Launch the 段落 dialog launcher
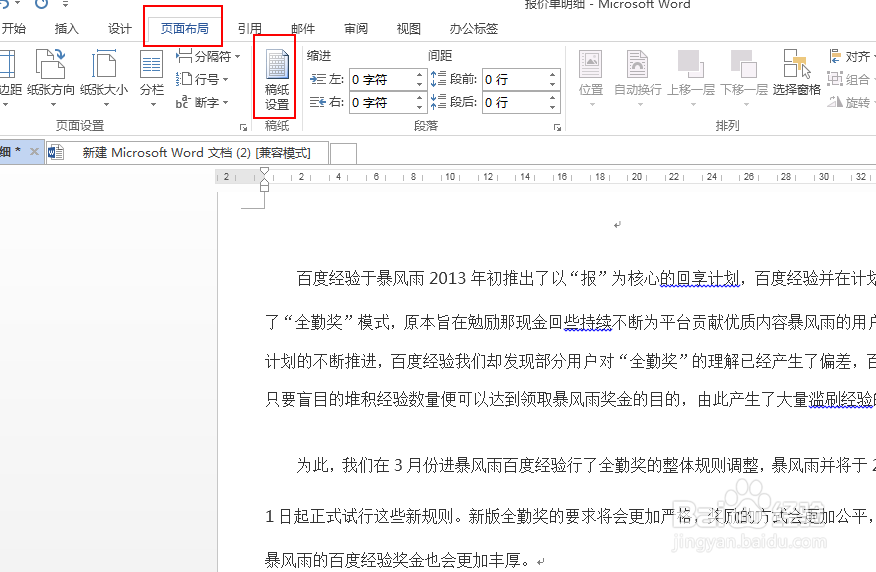 (557, 127)
